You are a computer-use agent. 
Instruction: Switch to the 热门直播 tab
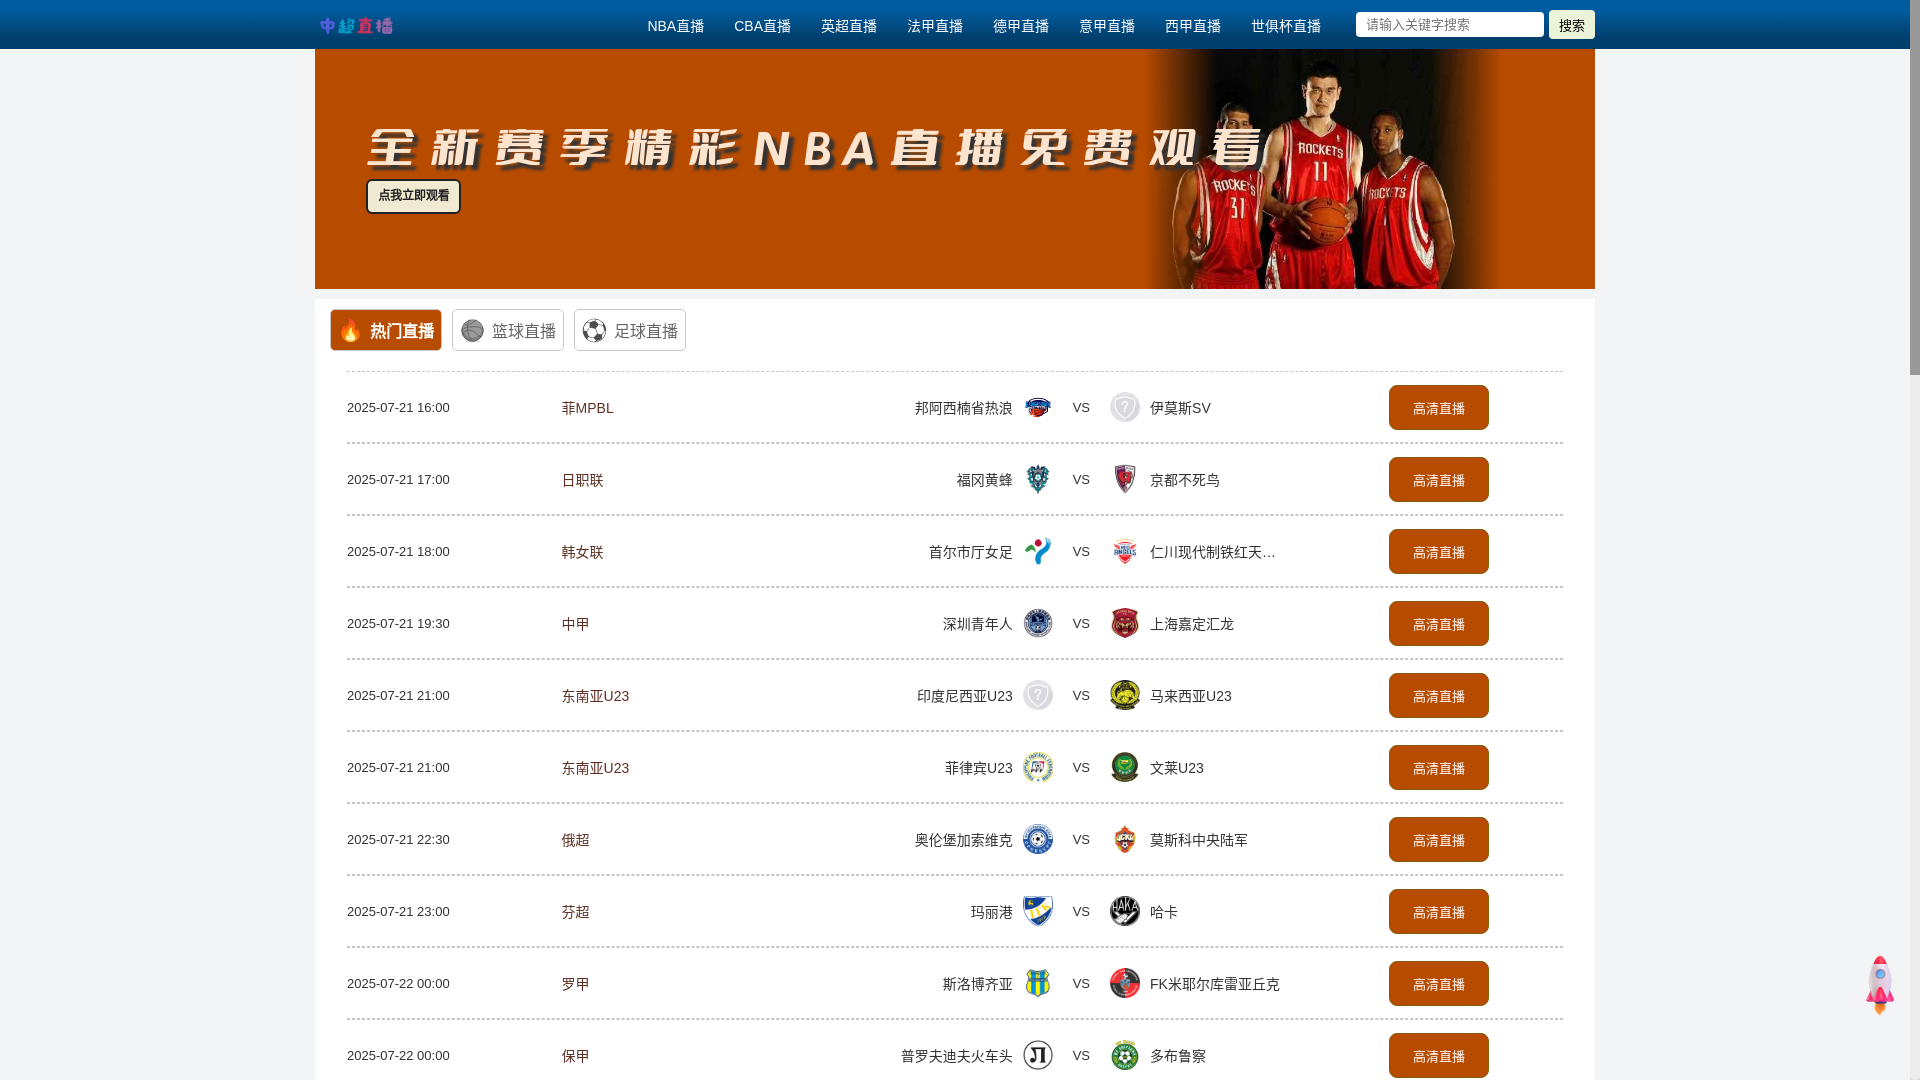tap(386, 330)
